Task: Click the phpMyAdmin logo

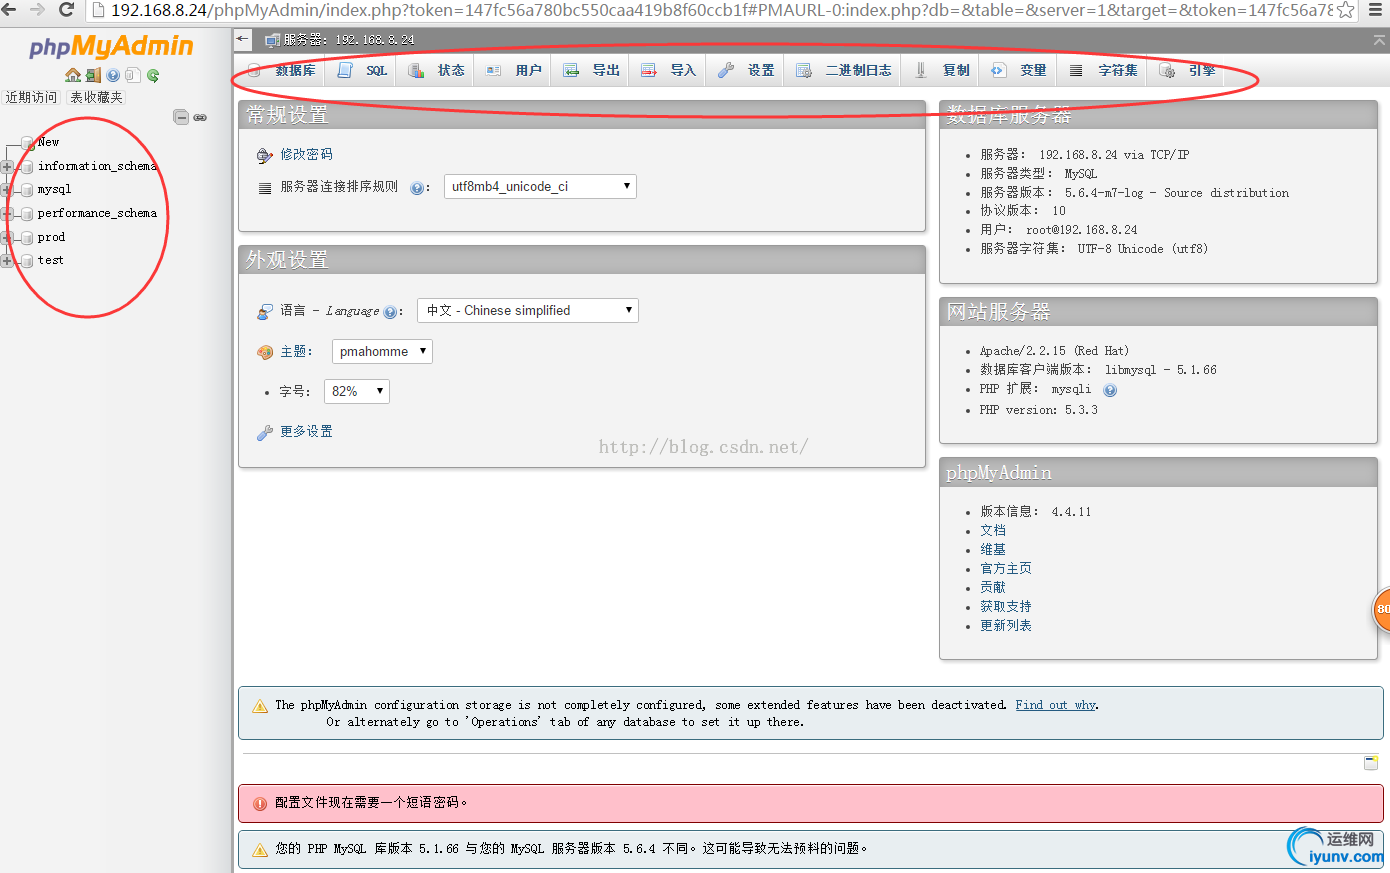Action: pos(111,47)
